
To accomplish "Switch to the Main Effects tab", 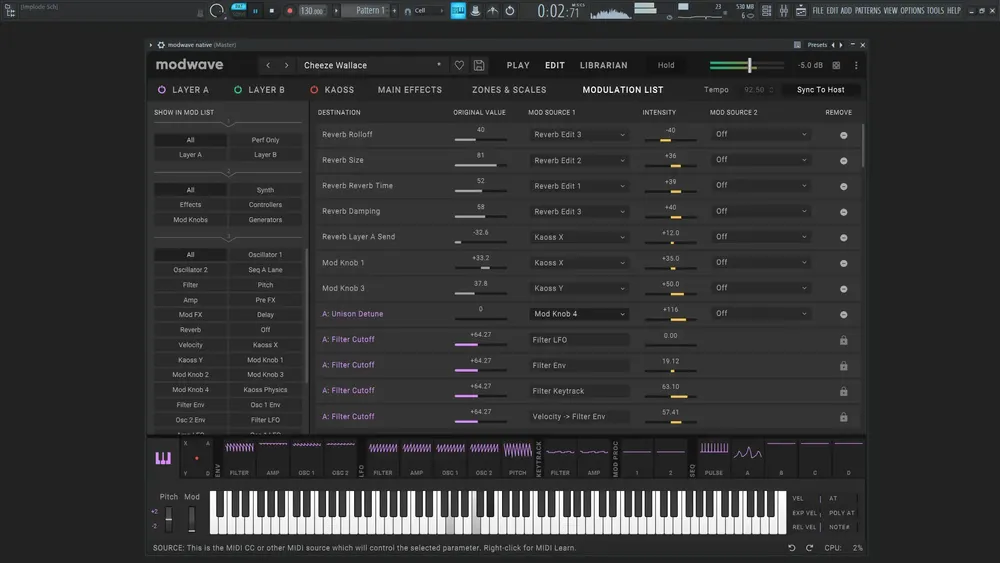I will (x=409, y=90).
